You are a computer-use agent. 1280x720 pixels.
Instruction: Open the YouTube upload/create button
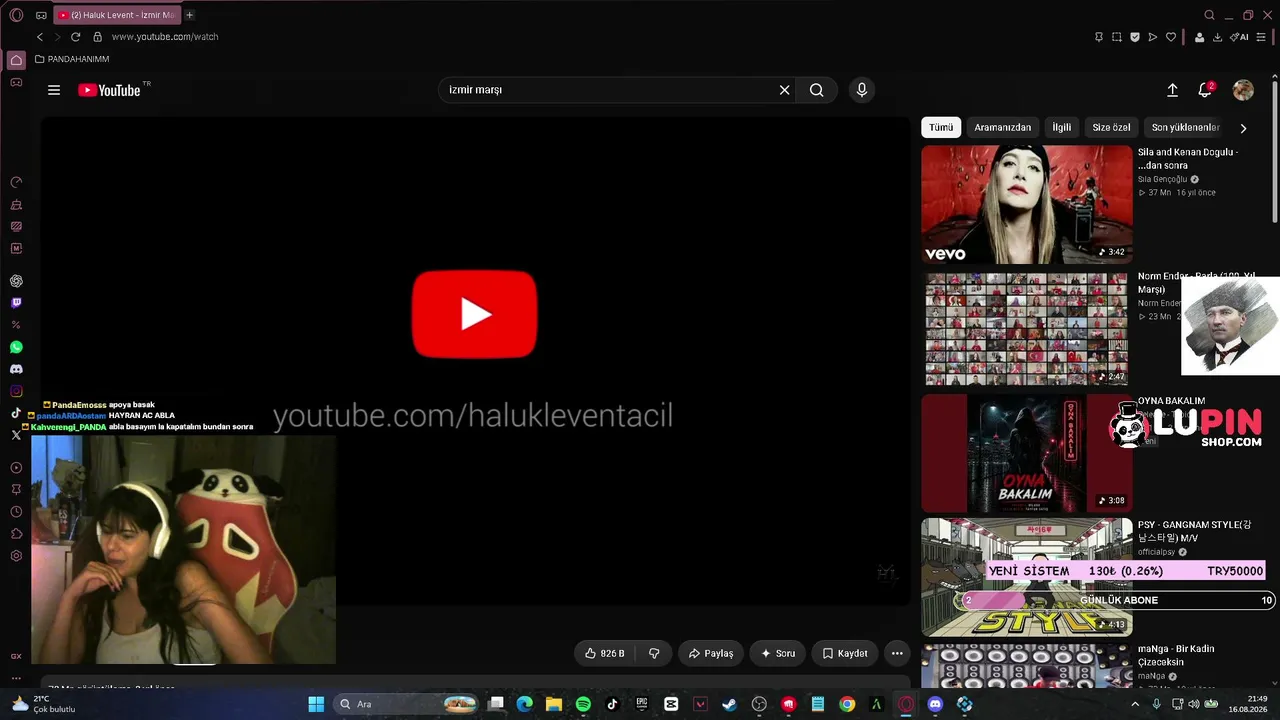(x=1172, y=90)
